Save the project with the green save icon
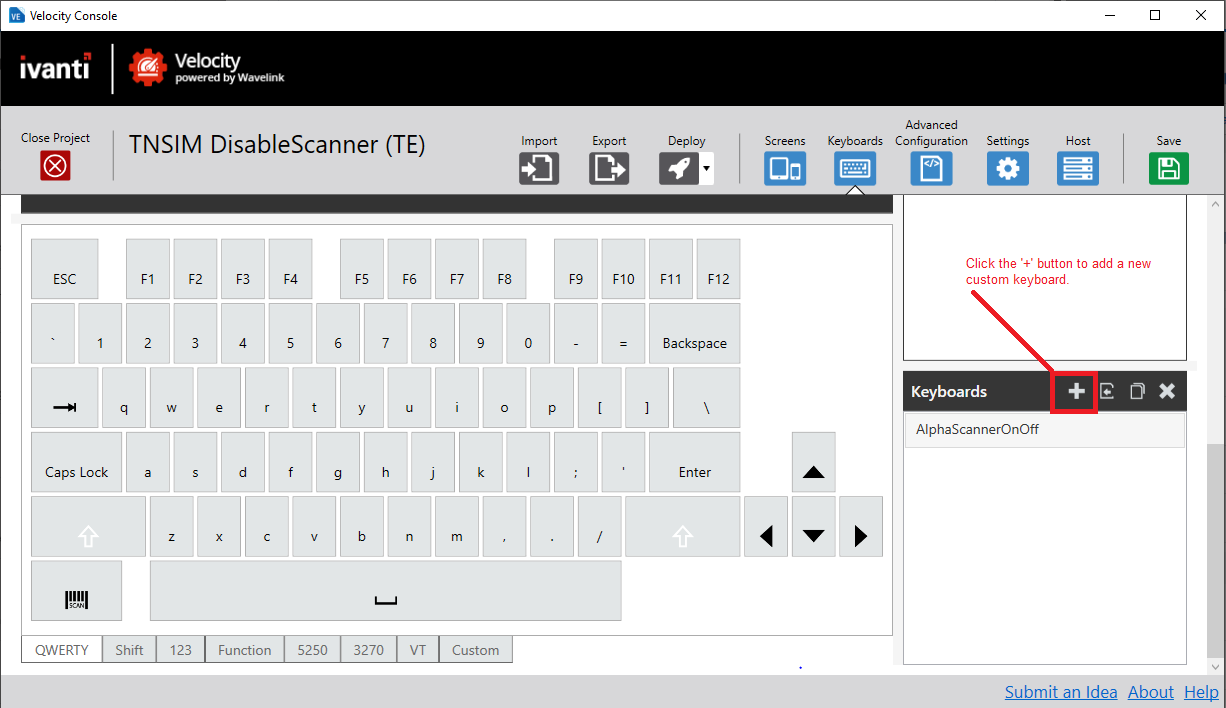Screen dimensions: 1226x708 [1168, 168]
